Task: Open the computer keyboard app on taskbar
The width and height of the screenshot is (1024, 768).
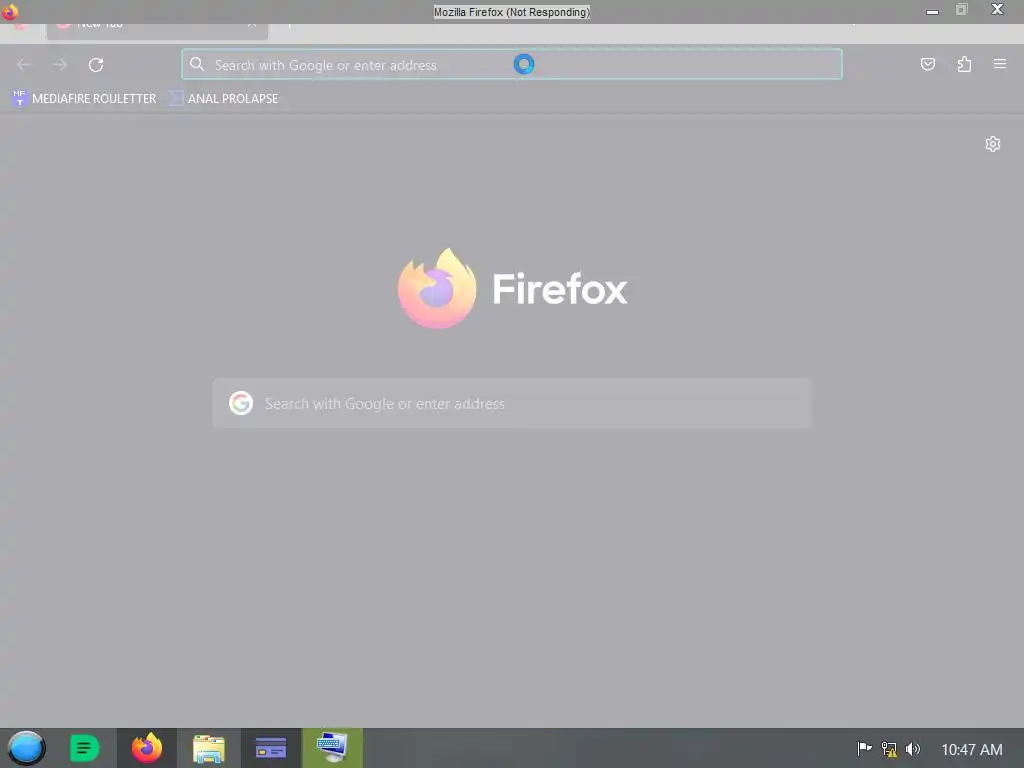Action: point(332,748)
